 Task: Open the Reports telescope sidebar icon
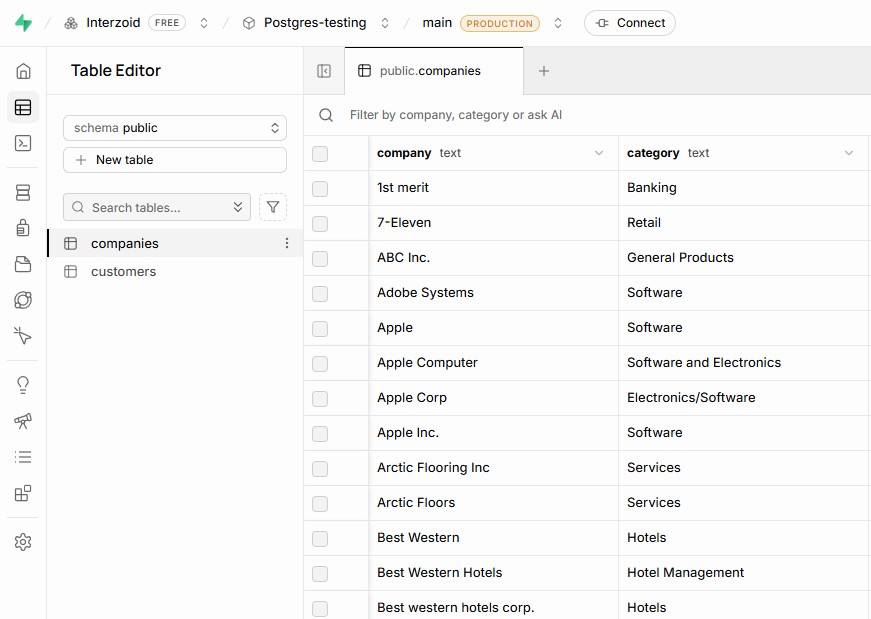[23, 421]
